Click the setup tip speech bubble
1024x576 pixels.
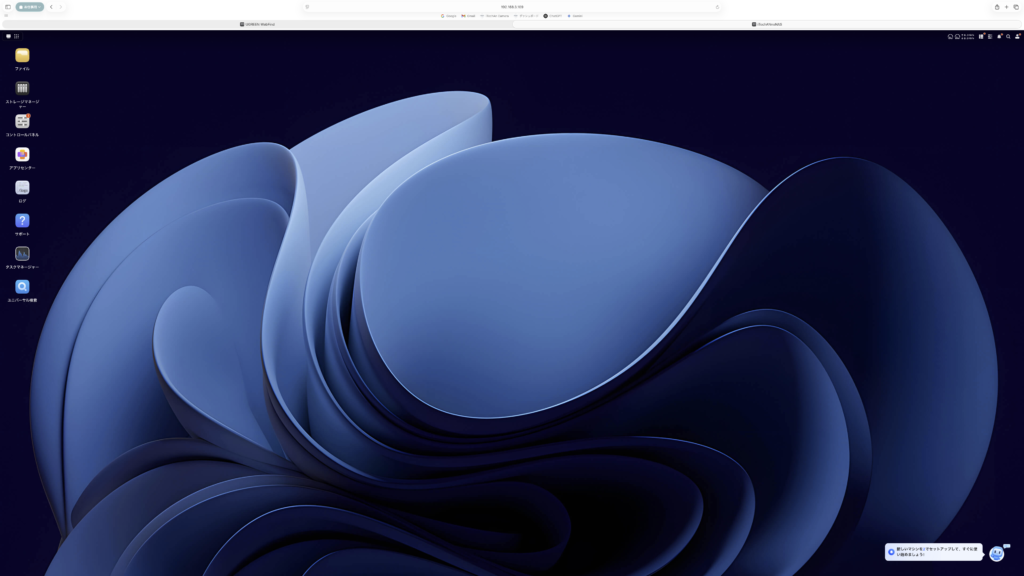tap(933, 552)
